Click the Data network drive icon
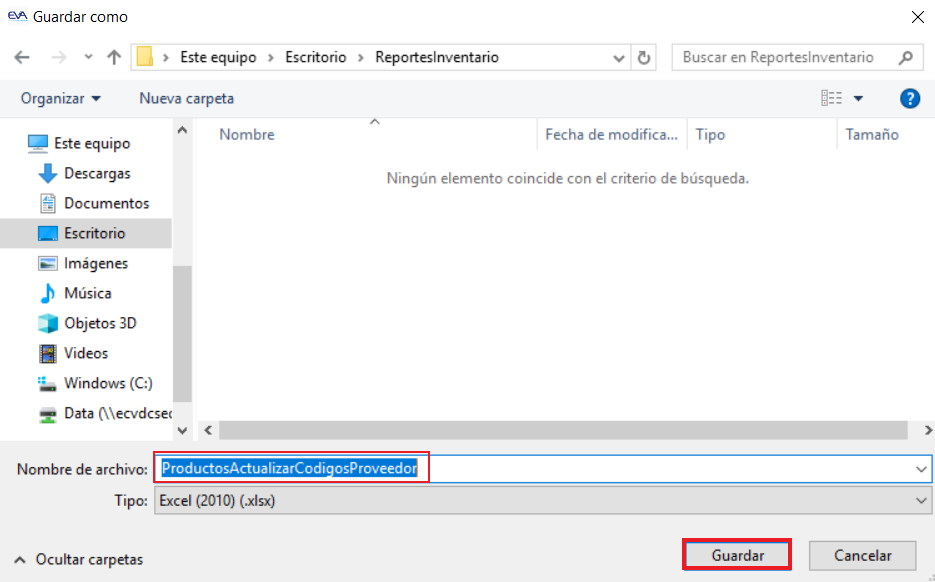Screen dimensions: 935x582 [x=48, y=414]
